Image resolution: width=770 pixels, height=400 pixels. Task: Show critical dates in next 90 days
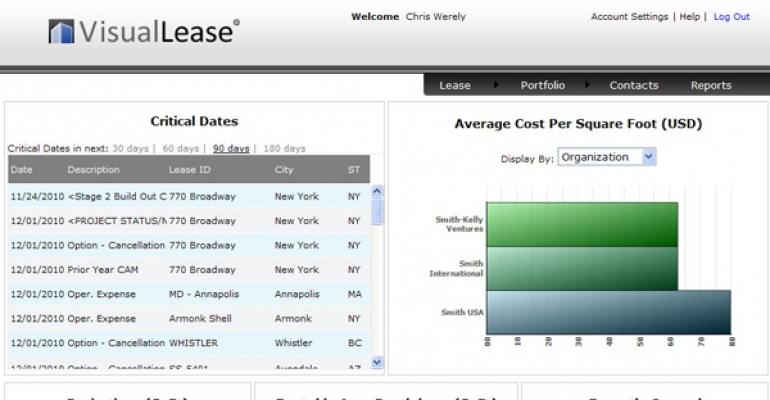(x=231, y=148)
